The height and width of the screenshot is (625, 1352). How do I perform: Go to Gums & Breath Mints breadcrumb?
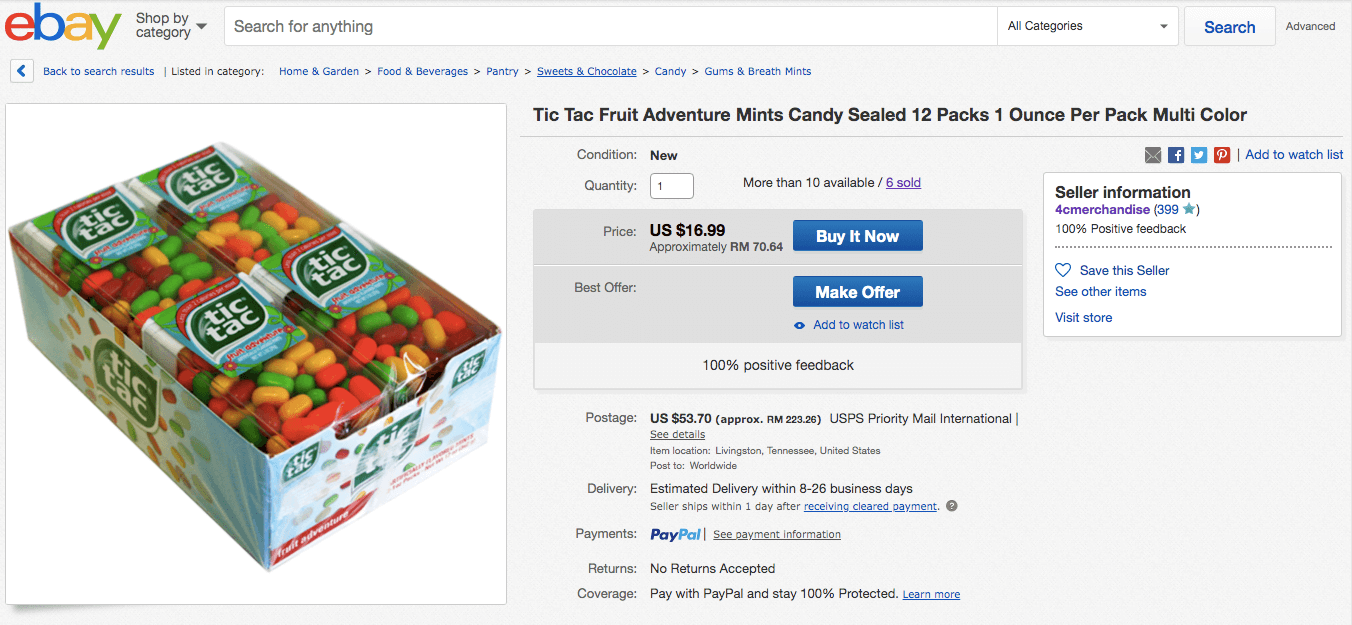(757, 71)
